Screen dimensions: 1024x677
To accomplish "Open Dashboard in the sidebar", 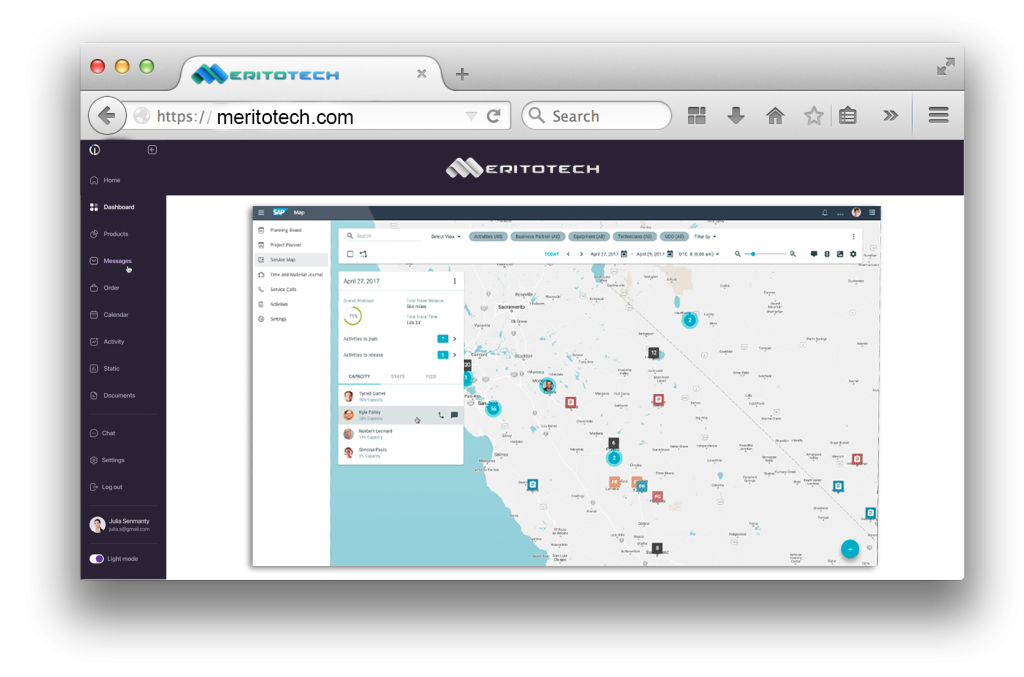I will (x=112, y=207).
